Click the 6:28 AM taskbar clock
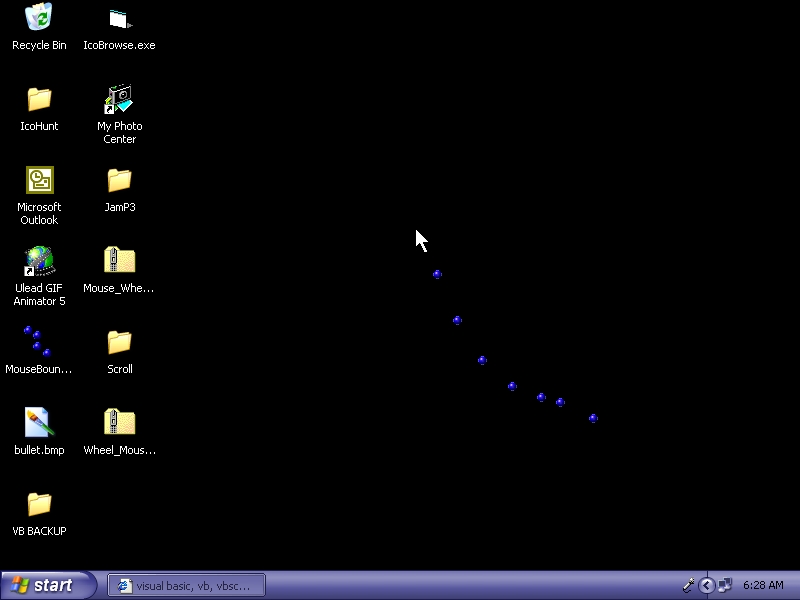 click(763, 585)
